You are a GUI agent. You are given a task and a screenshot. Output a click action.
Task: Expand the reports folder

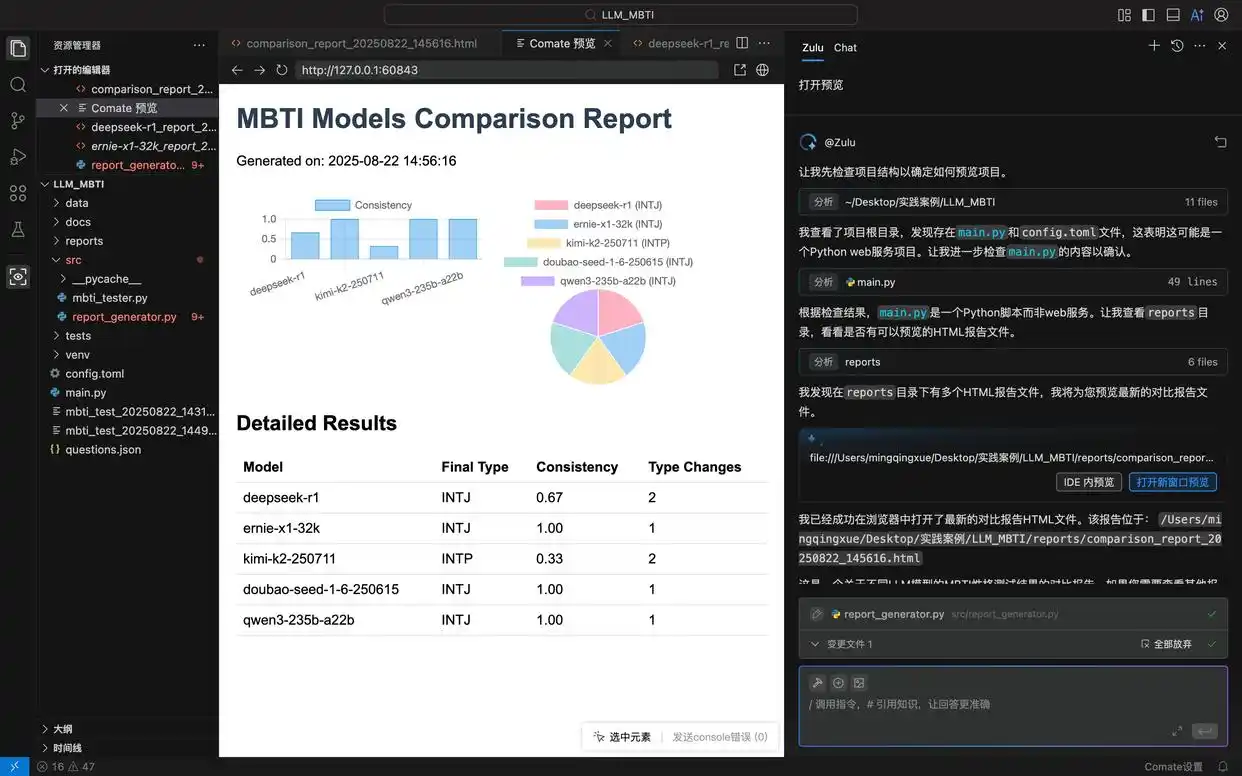coord(84,241)
